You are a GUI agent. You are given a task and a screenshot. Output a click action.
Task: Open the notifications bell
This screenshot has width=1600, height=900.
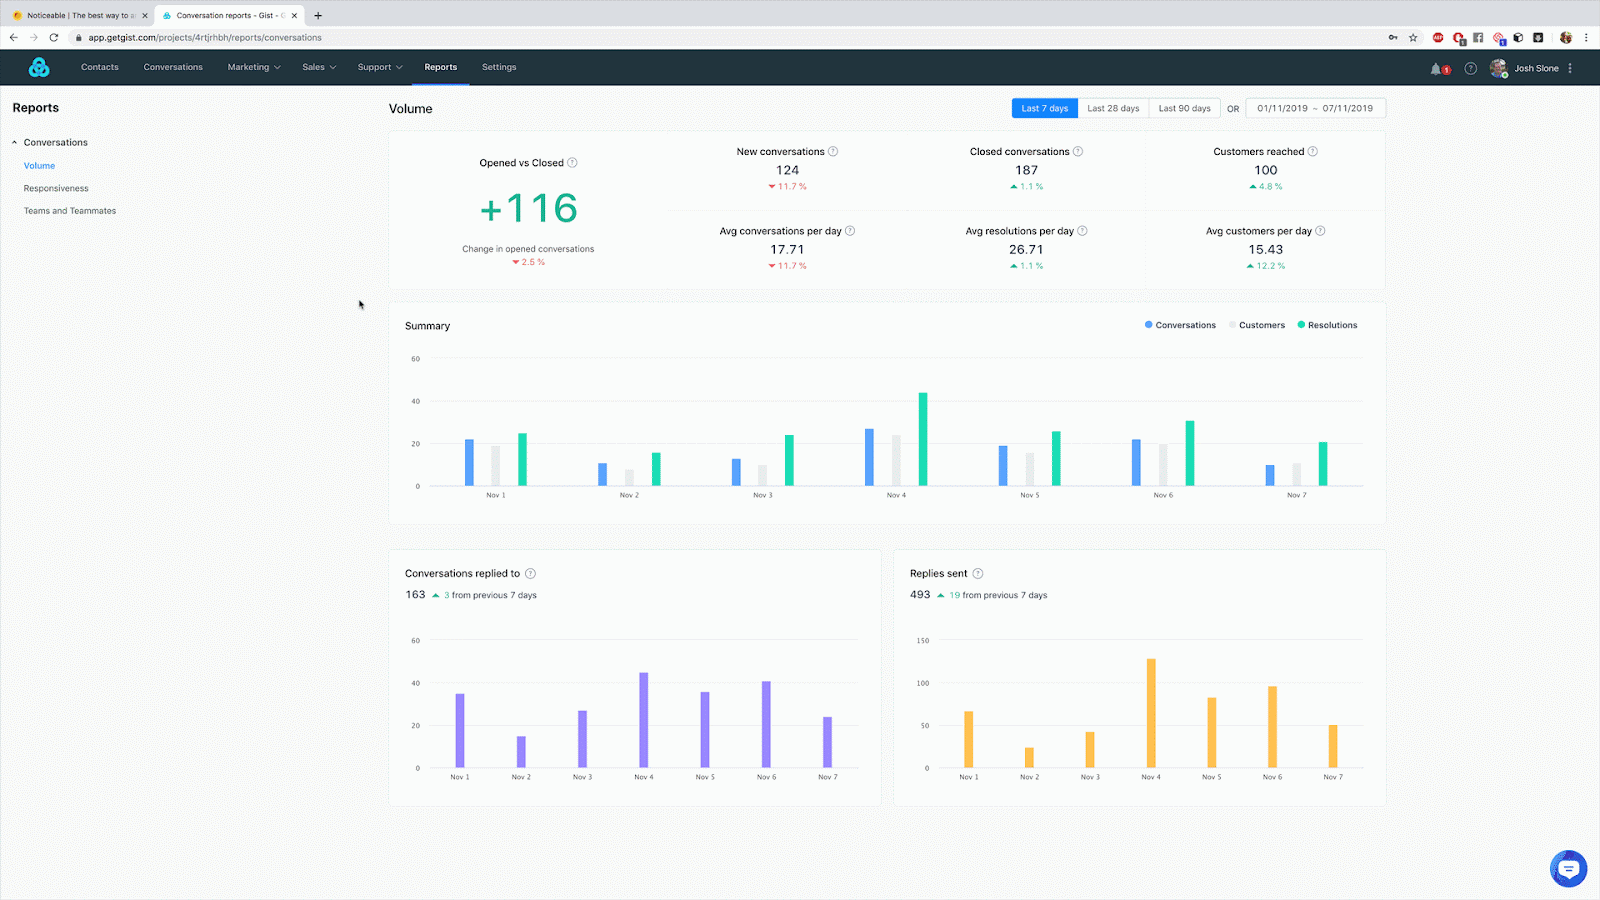1437,68
